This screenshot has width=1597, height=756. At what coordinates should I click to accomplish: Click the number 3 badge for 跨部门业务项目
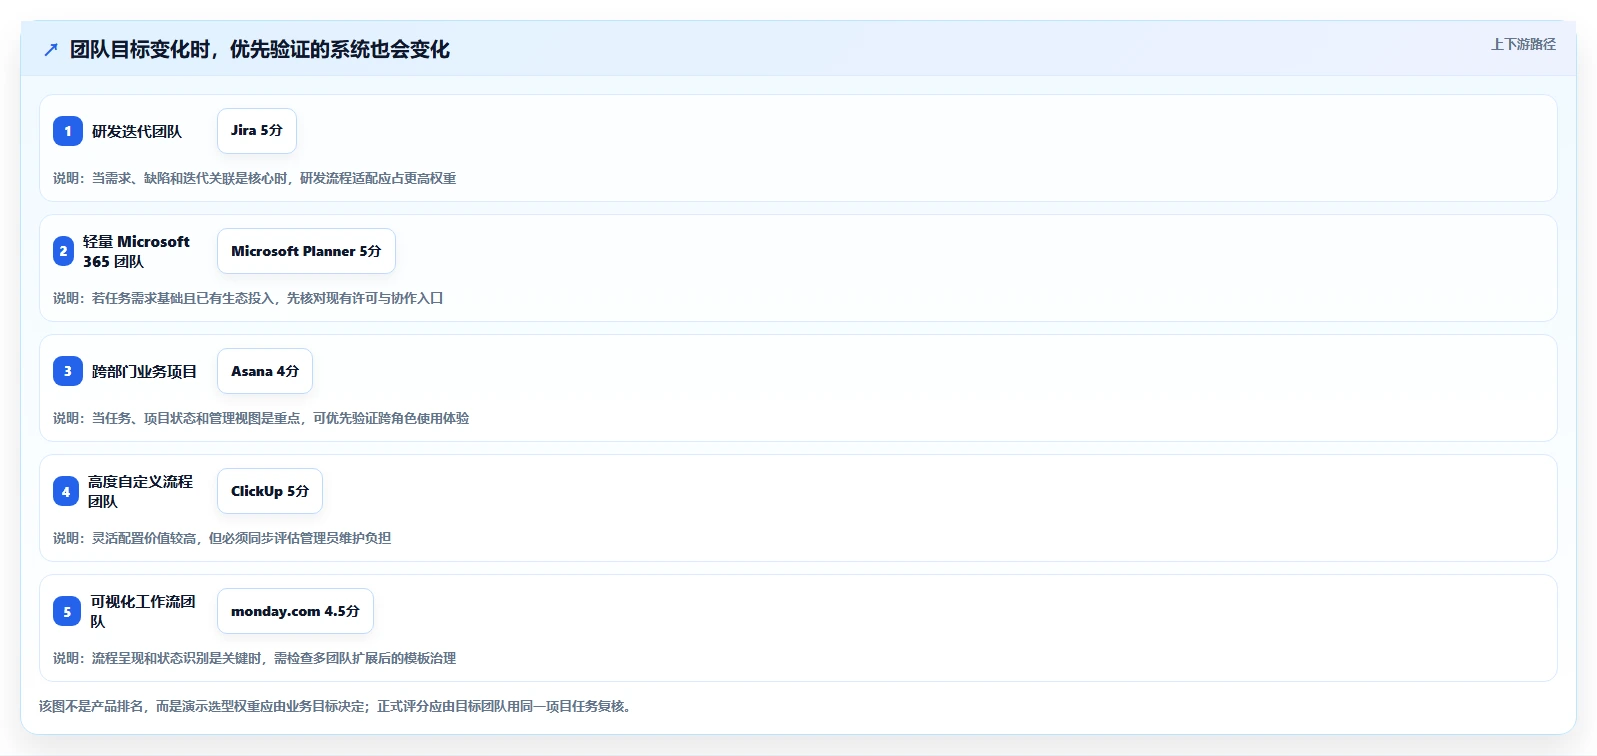(68, 371)
